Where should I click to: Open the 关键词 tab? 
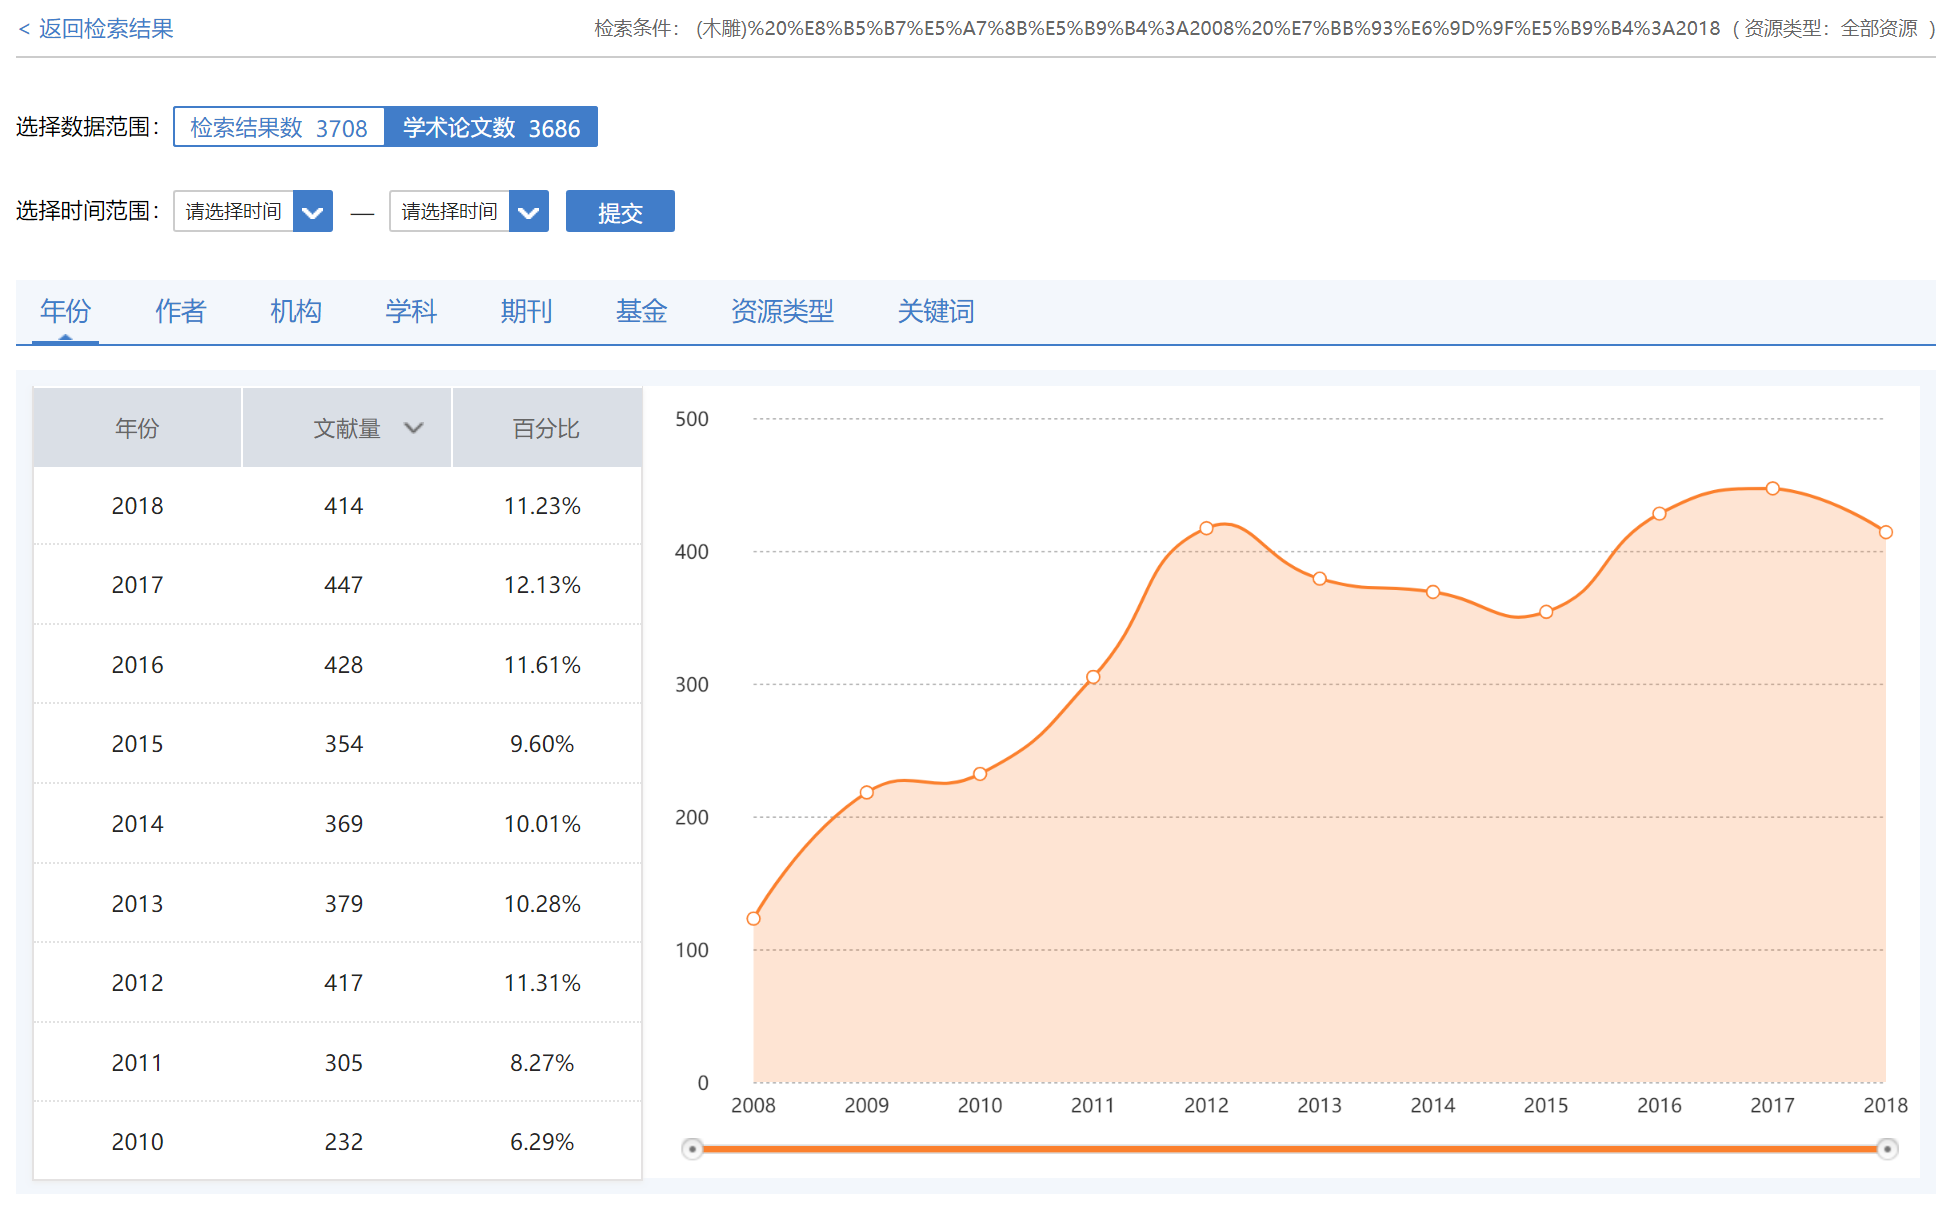click(935, 312)
